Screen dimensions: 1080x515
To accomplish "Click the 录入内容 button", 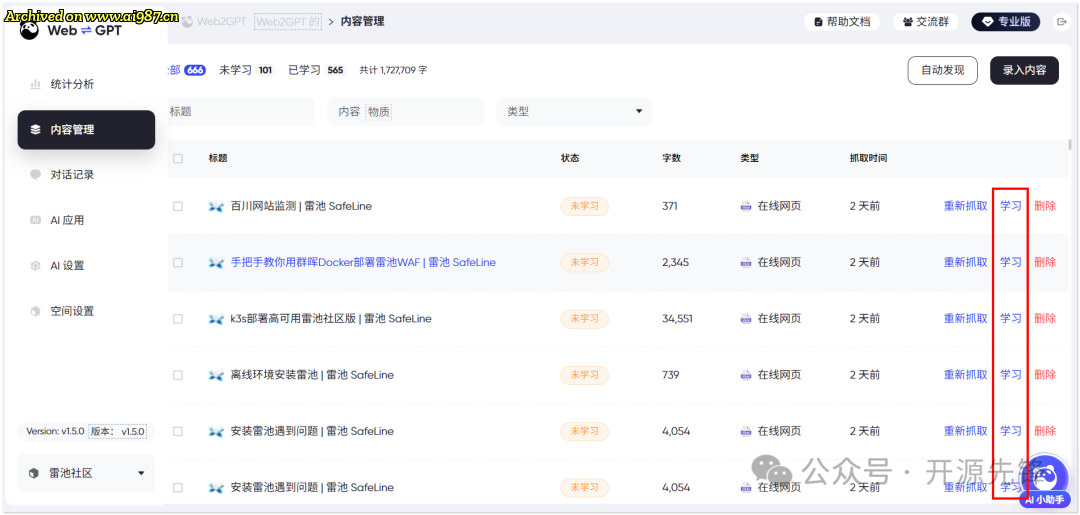I will point(1024,70).
